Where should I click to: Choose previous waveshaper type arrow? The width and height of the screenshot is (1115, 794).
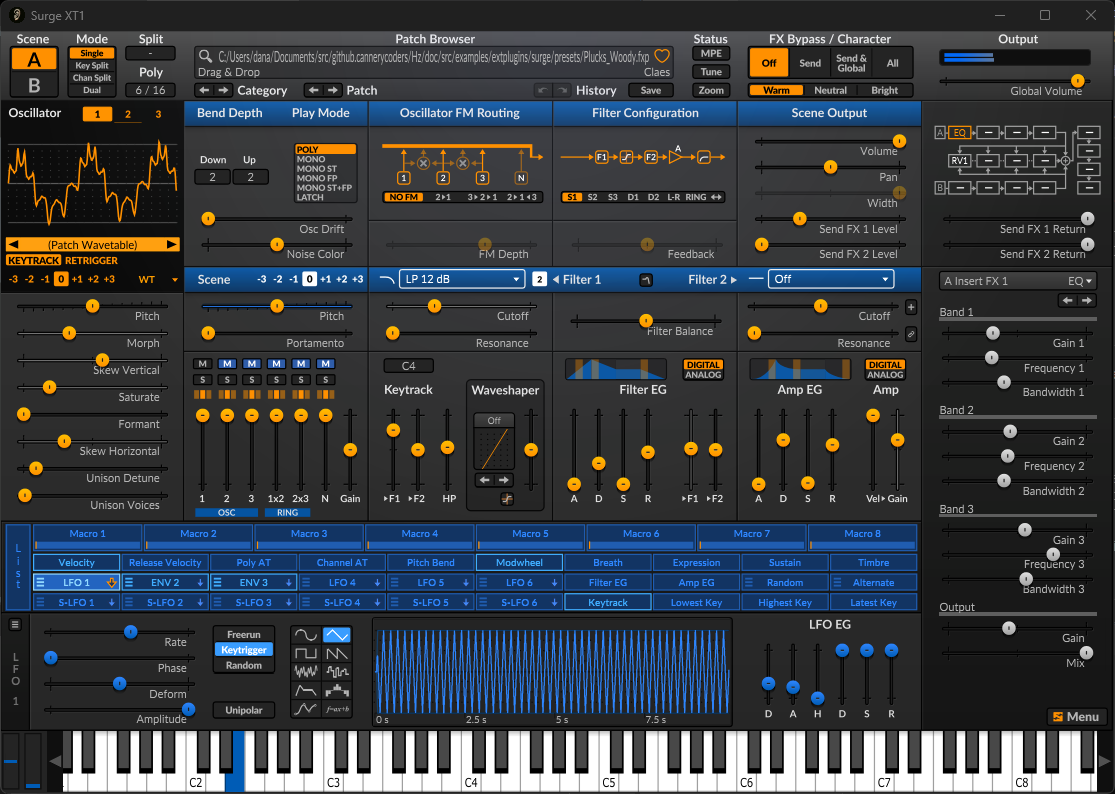click(x=484, y=481)
